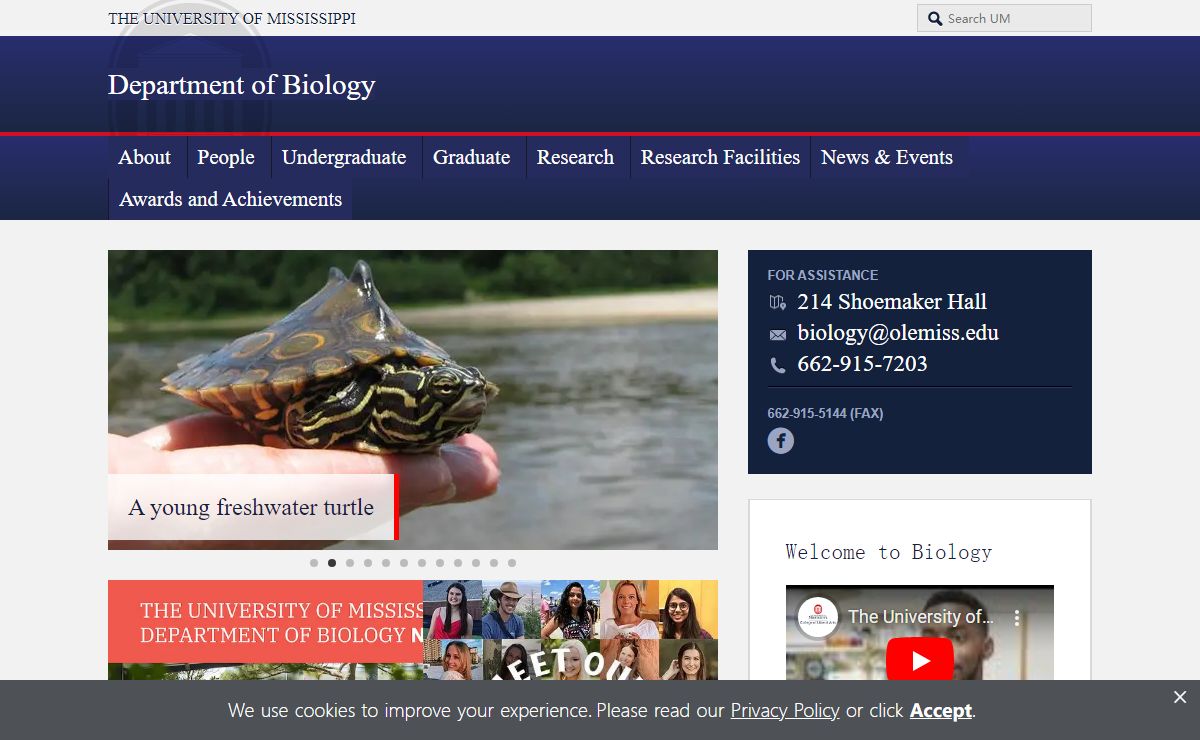1200x740 pixels.
Task: Open the YouTube video options menu dots
Action: (1017, 618)
